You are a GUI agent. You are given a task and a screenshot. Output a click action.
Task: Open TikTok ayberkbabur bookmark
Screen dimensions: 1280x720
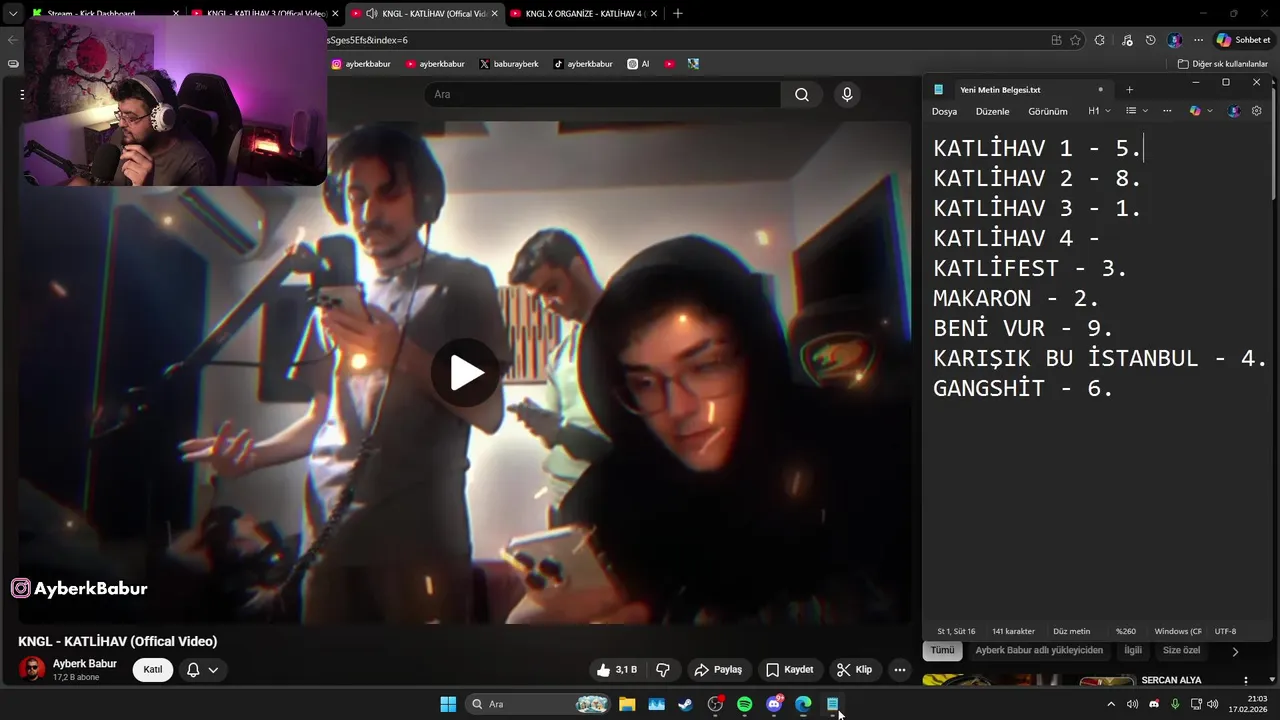[583, 64]
